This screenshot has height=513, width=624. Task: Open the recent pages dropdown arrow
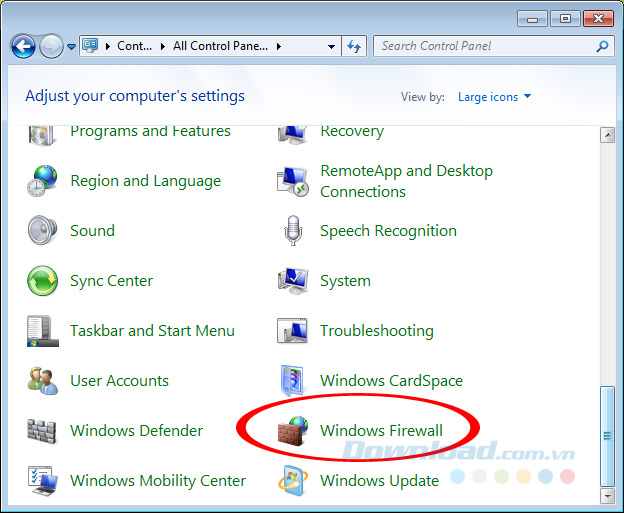tap(71, 47)
